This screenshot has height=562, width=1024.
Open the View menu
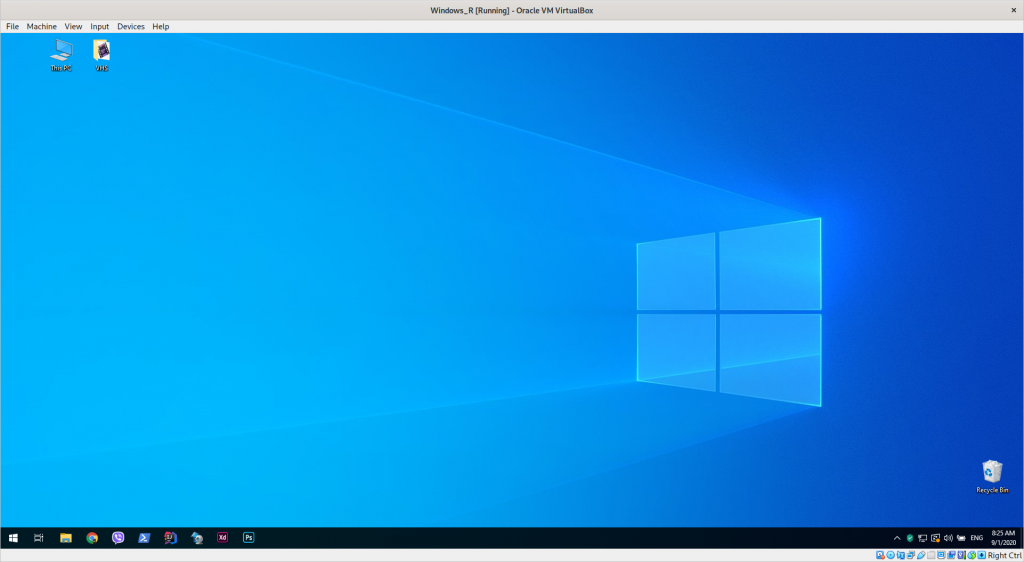click(73, 26)
